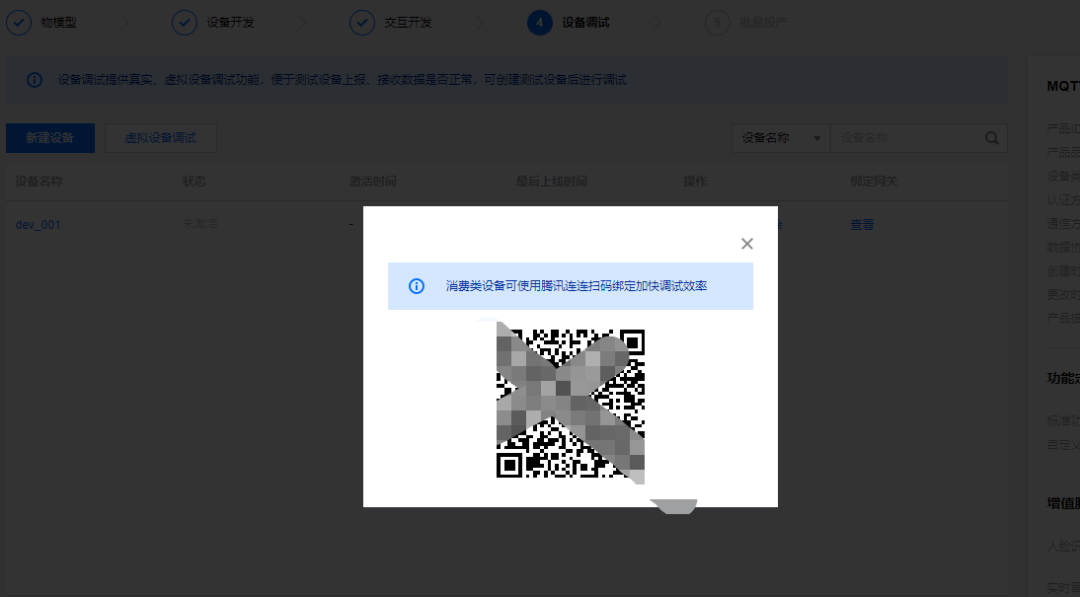This screenshot has width=1080, height=597.
Task: Click the 设备开发 checkmark circle icon
Action: 184,23
